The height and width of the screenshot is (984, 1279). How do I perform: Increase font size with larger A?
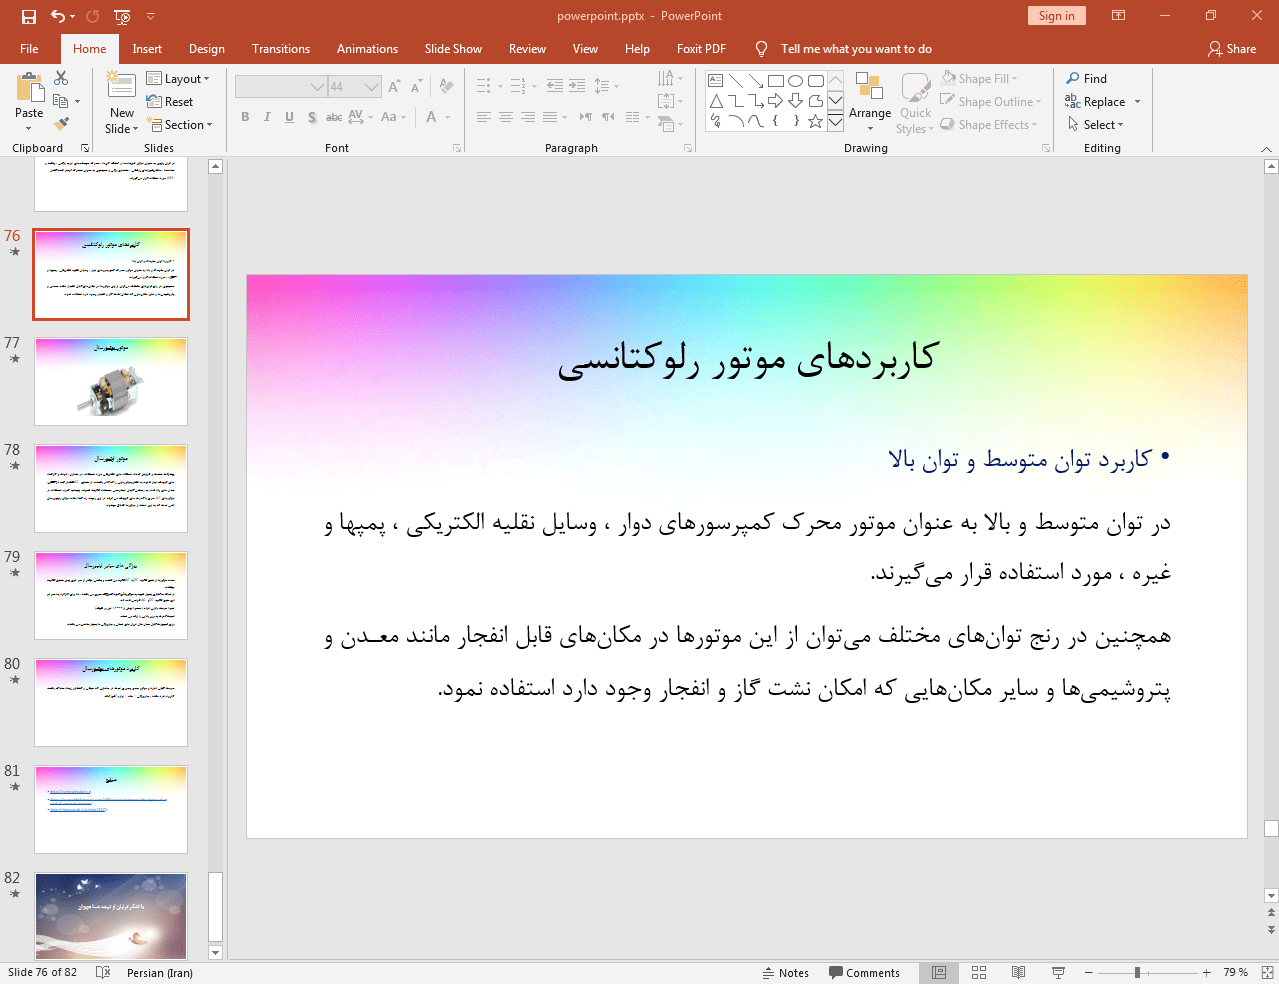tap(394, 87)
